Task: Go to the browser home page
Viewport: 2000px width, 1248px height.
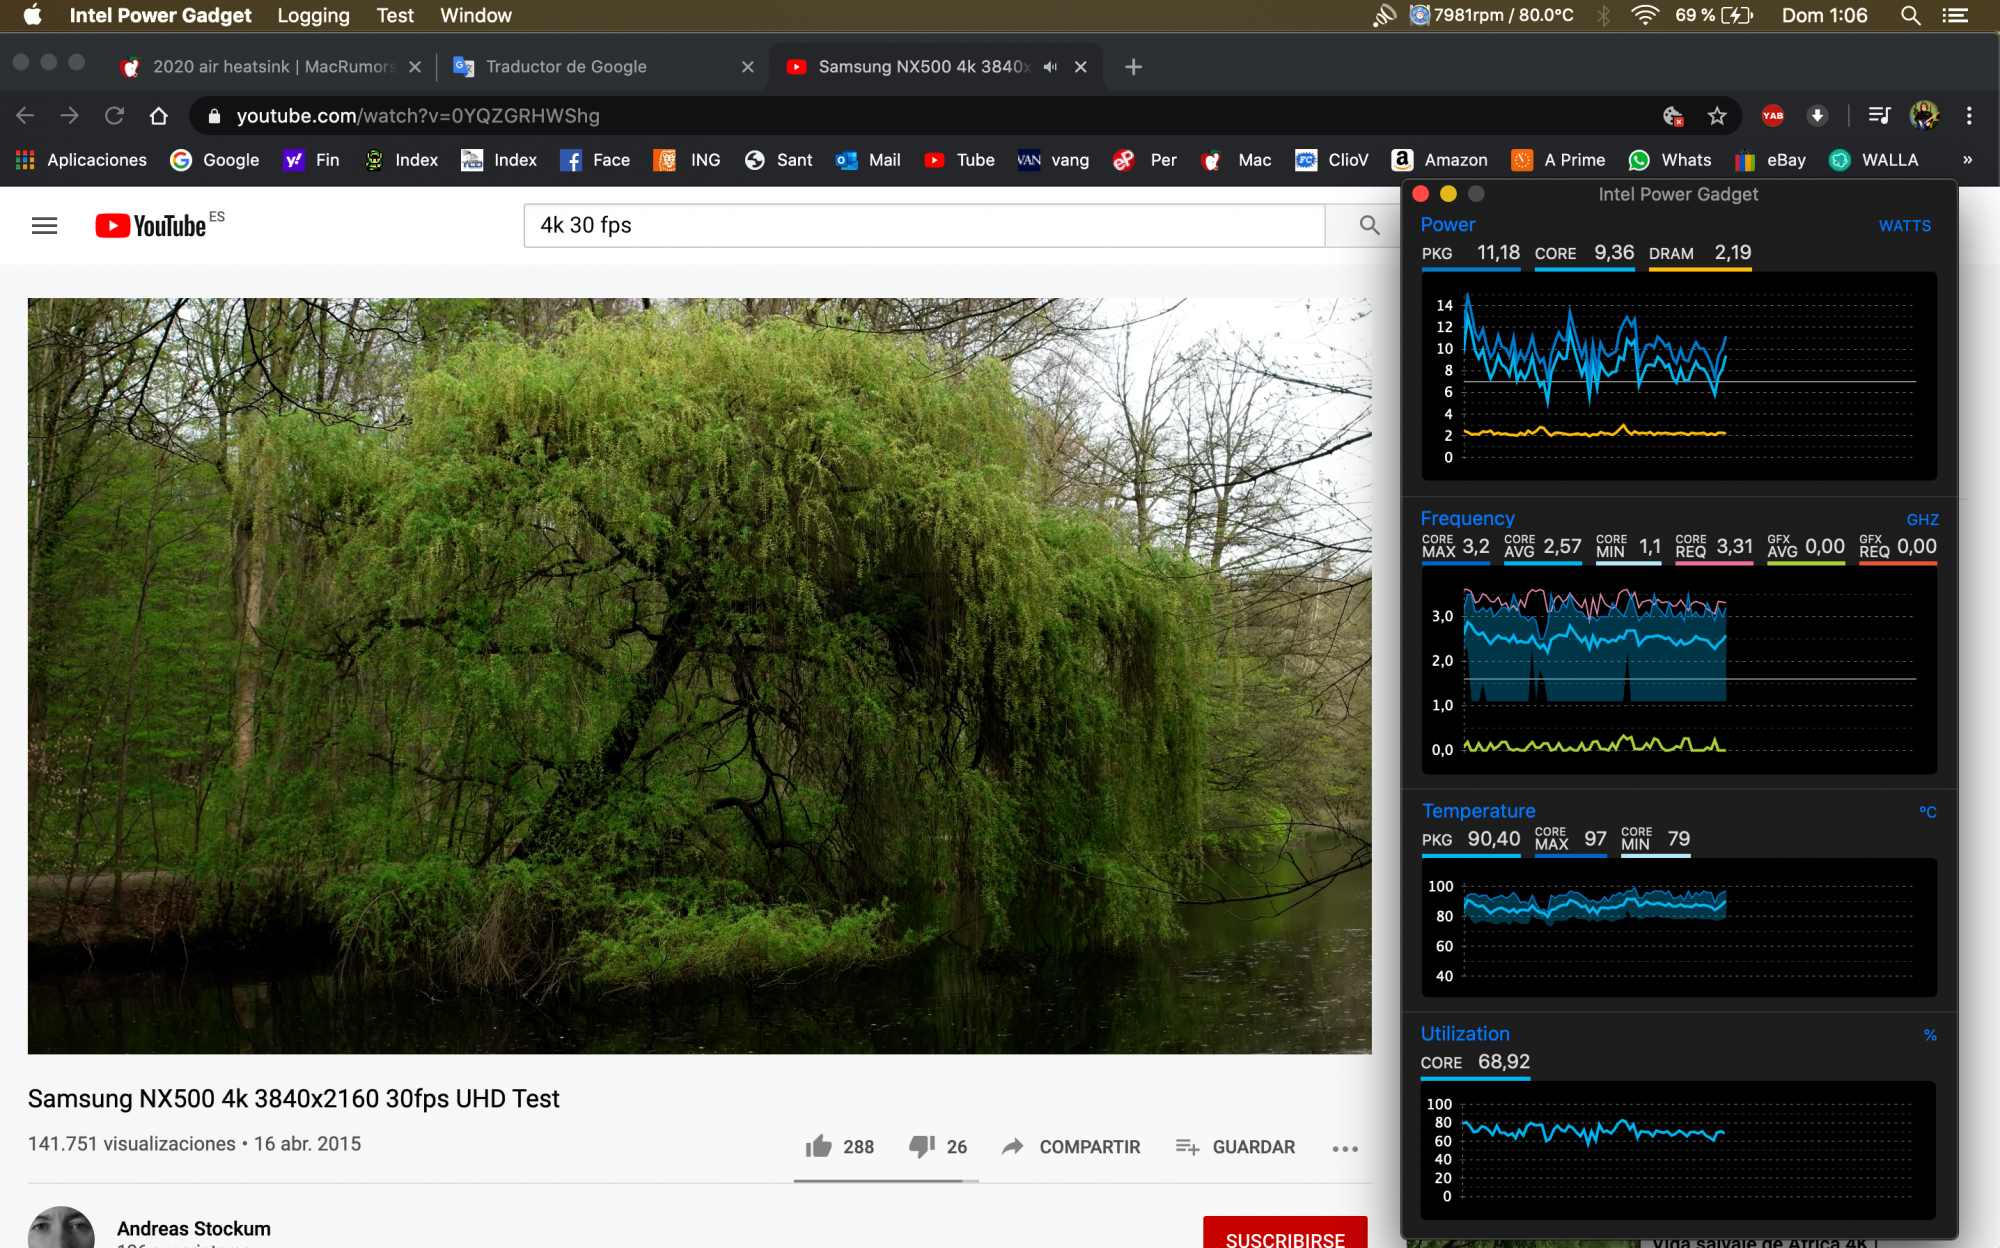Action: point(158,116)
